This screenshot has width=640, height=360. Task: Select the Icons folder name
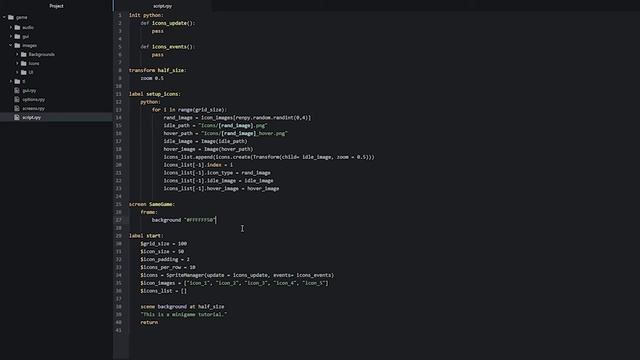click(x=34, y=63)
